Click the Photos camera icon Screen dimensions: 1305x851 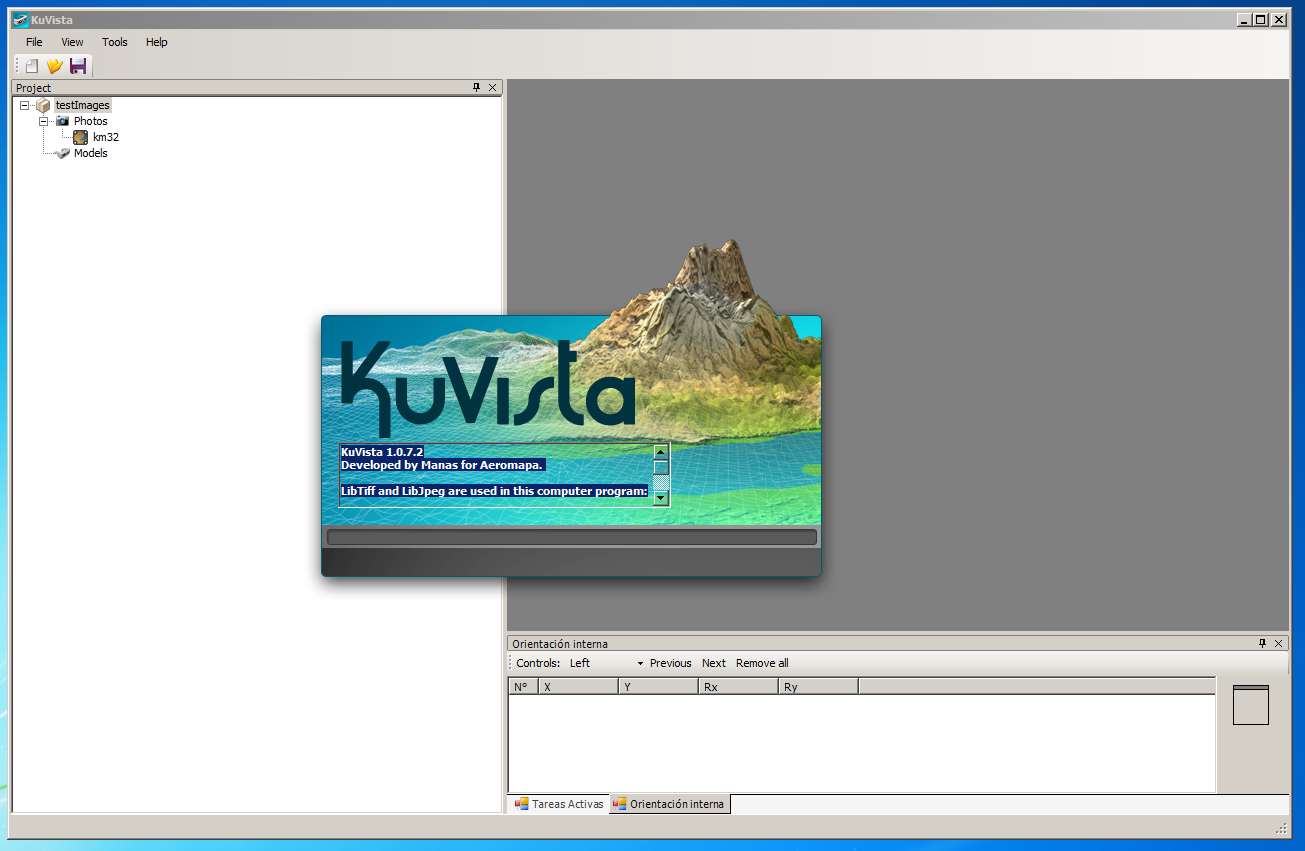(x=62, y=121)
